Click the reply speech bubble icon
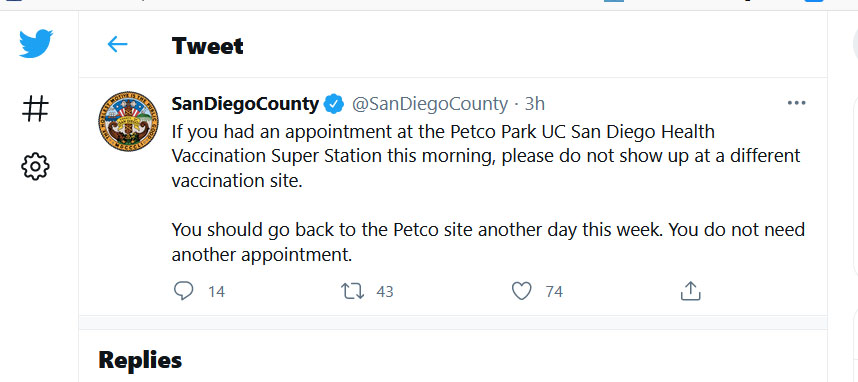858x382 pixels. pyautogui.click(x=183, y=291)
